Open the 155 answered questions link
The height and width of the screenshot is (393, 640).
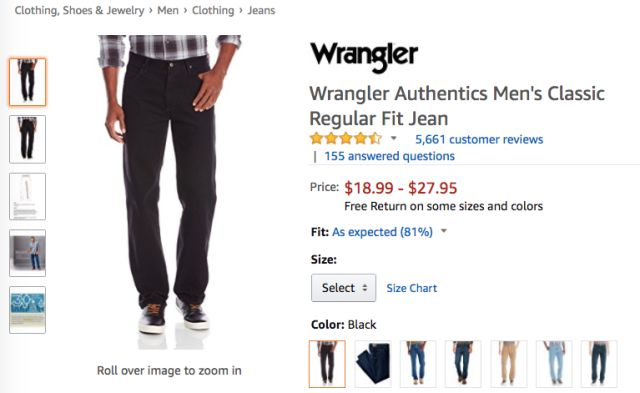click(389, 156)
